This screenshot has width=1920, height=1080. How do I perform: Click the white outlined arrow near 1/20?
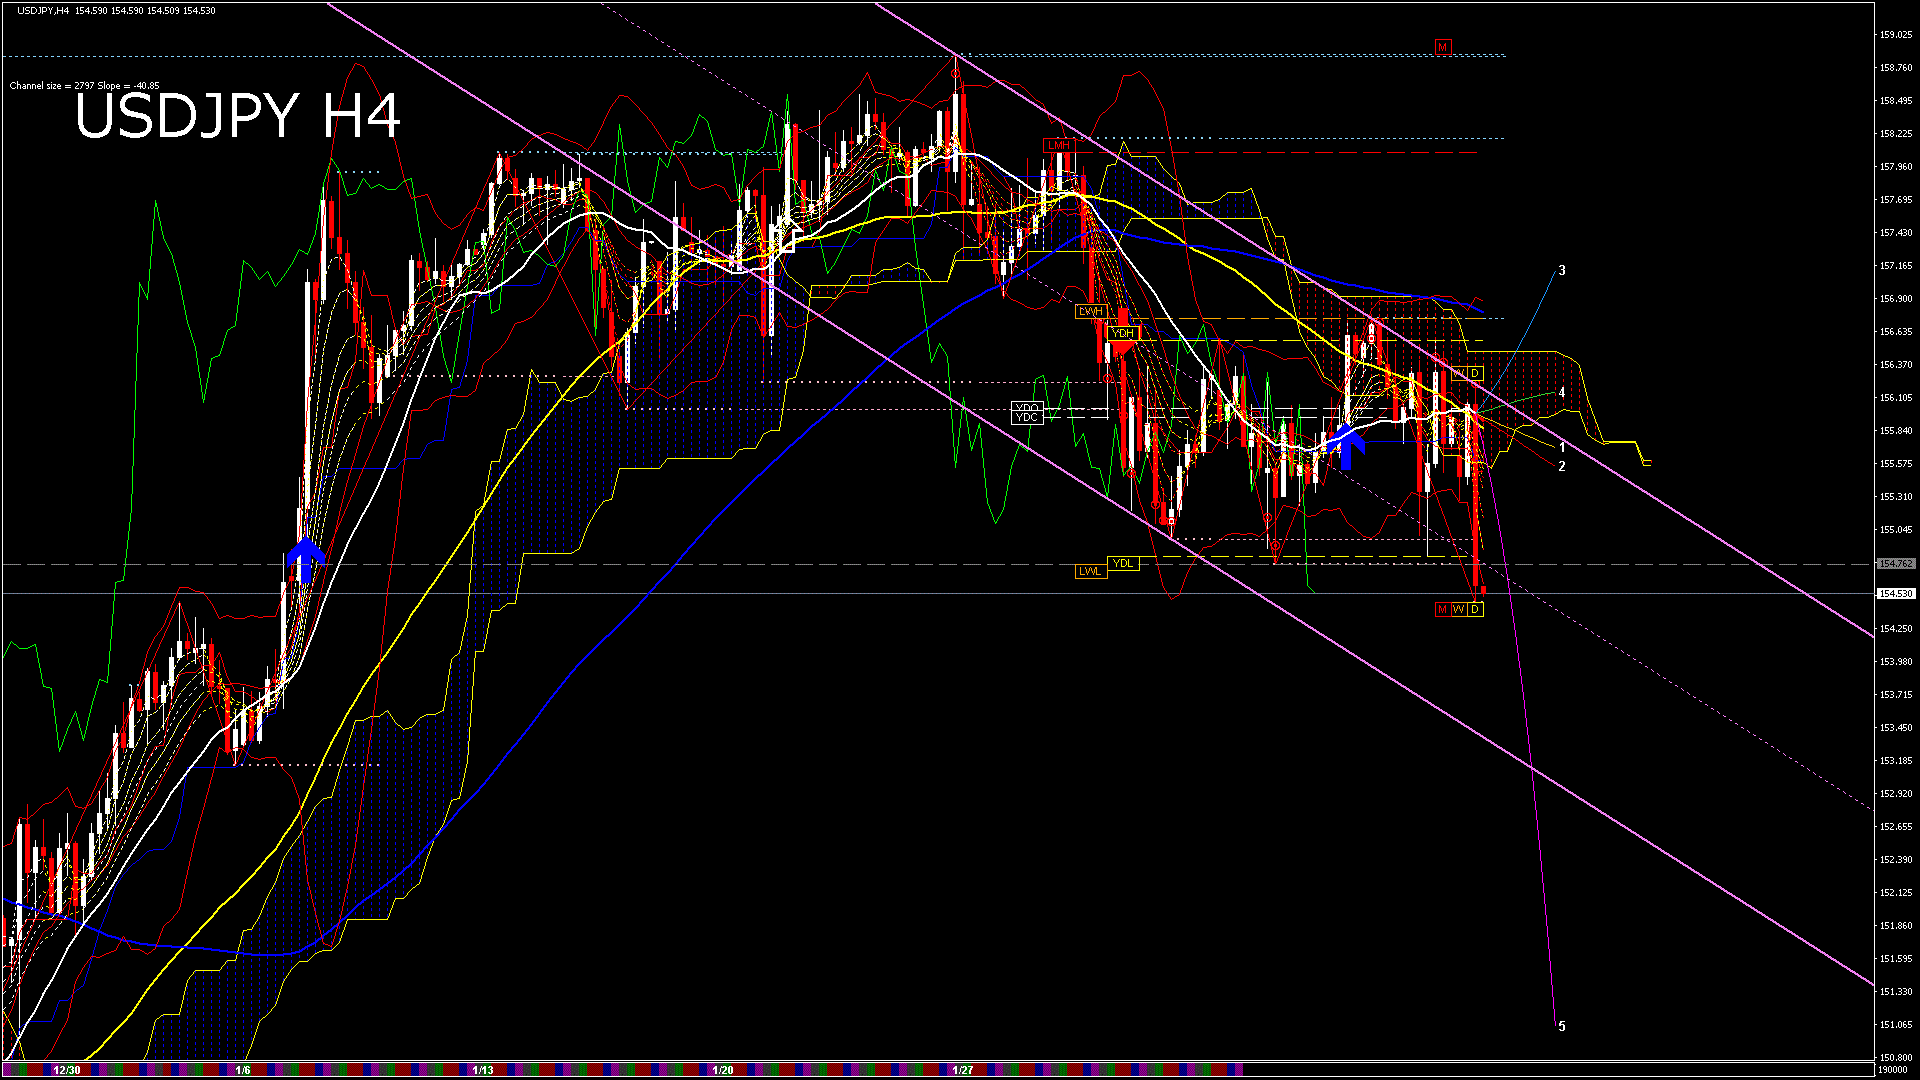click(x=790, y=235)
